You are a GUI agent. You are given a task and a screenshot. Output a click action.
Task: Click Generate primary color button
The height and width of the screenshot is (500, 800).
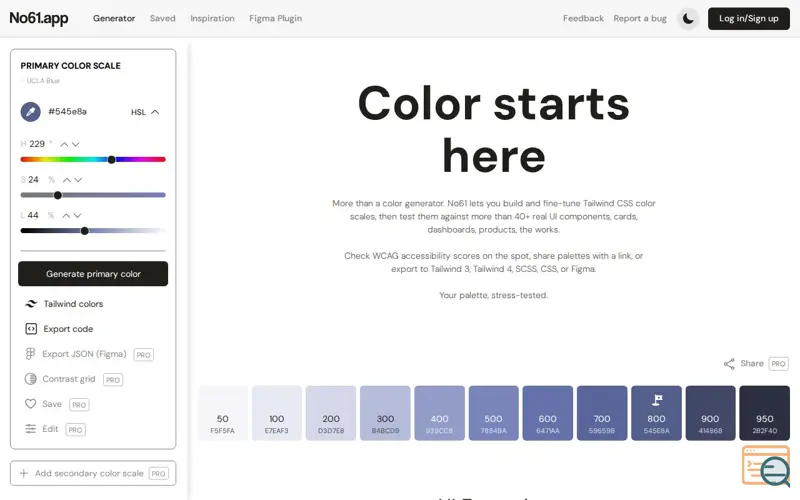pos(93,273)
